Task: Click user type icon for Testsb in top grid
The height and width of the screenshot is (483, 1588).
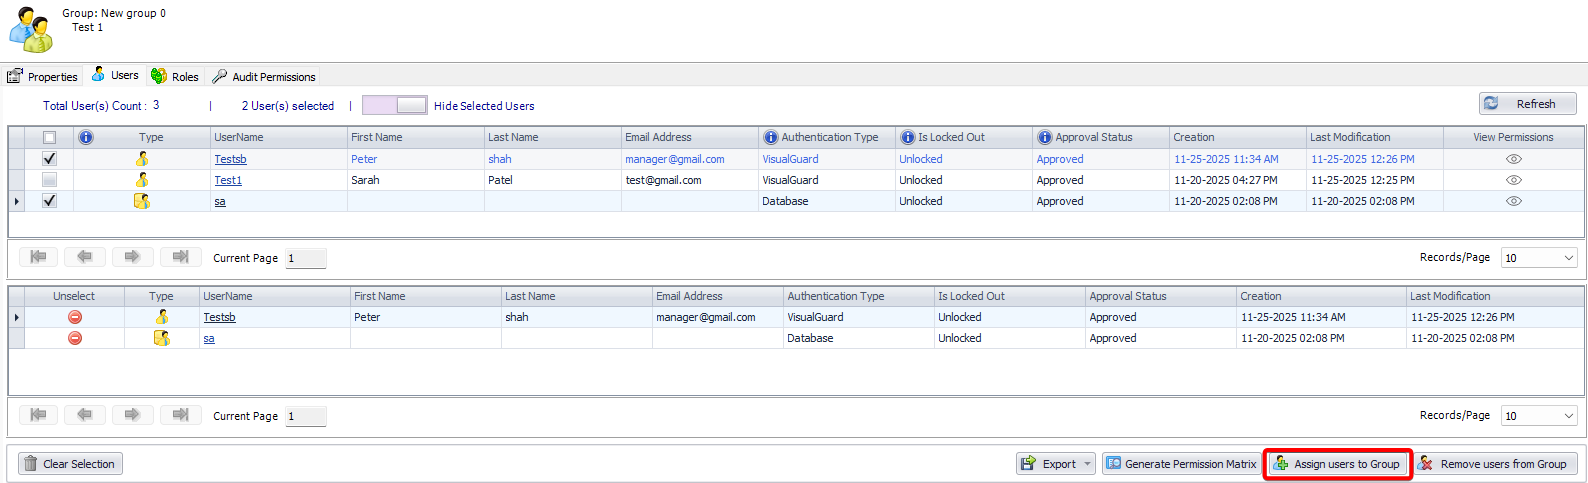Action: [x=142, y=159]
